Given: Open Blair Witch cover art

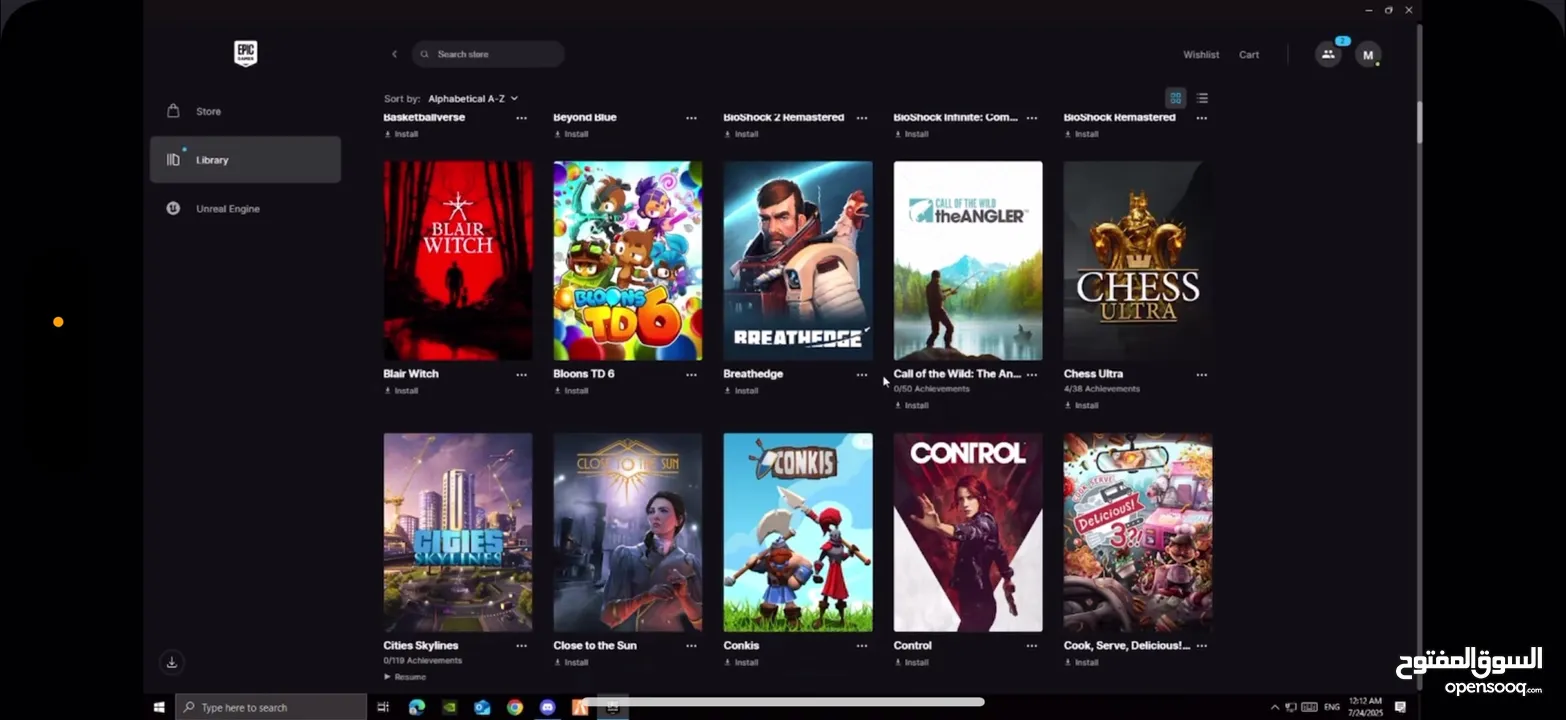Looking at the screenshot, I should 458,261.
